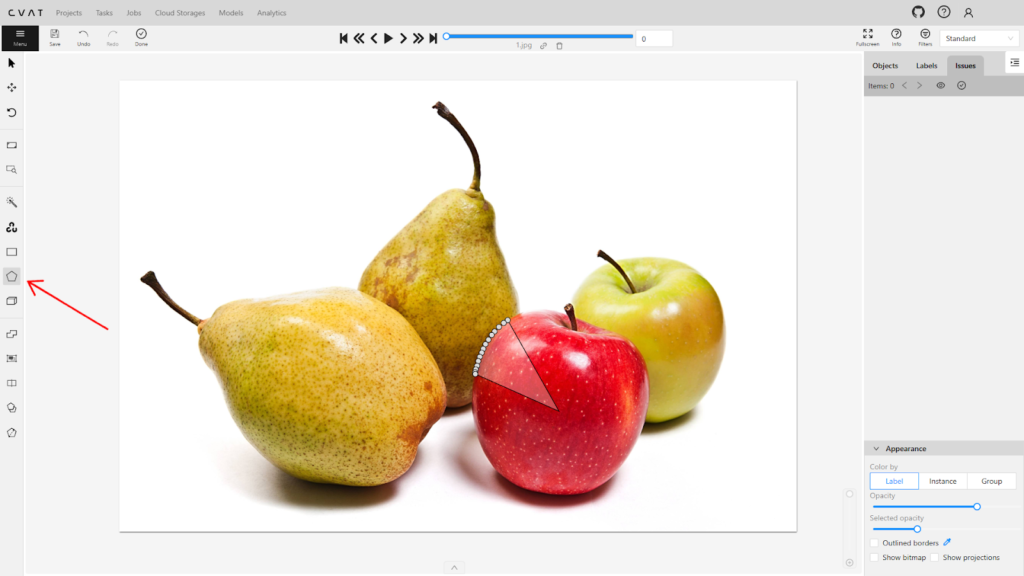Screen dimensions: 1024x576
Task: Go to the previous frame
Action: pyautogui.click(x=374, y=39)
